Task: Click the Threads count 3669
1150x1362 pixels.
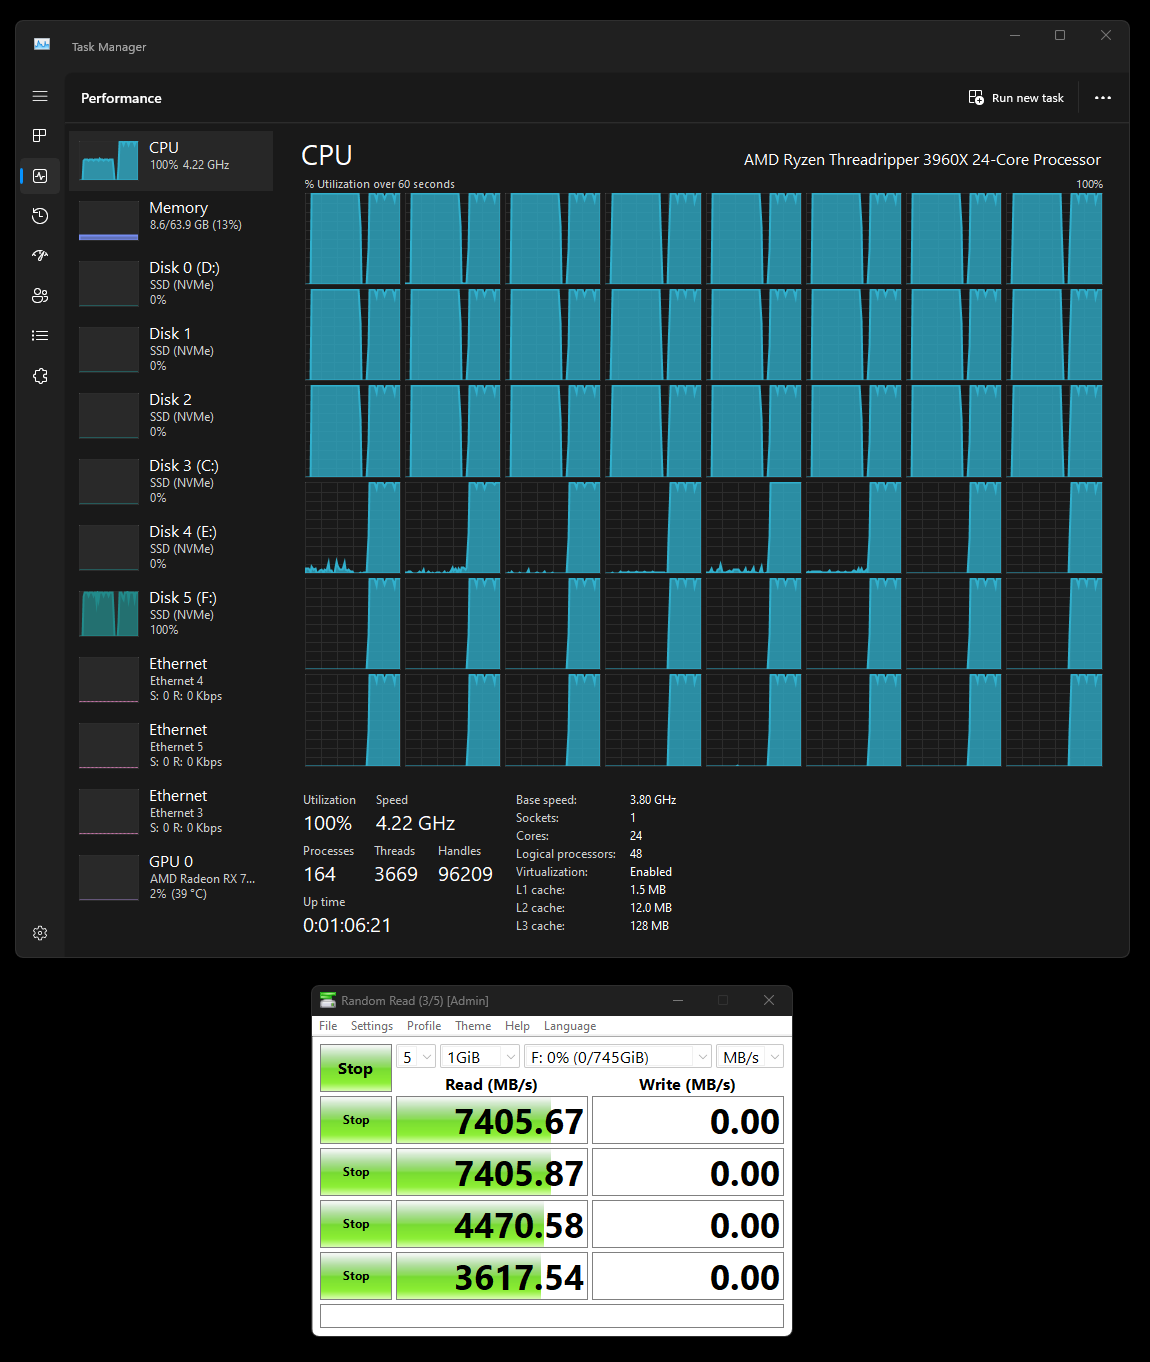Action: pyautogui.click(x=396, y=874)
